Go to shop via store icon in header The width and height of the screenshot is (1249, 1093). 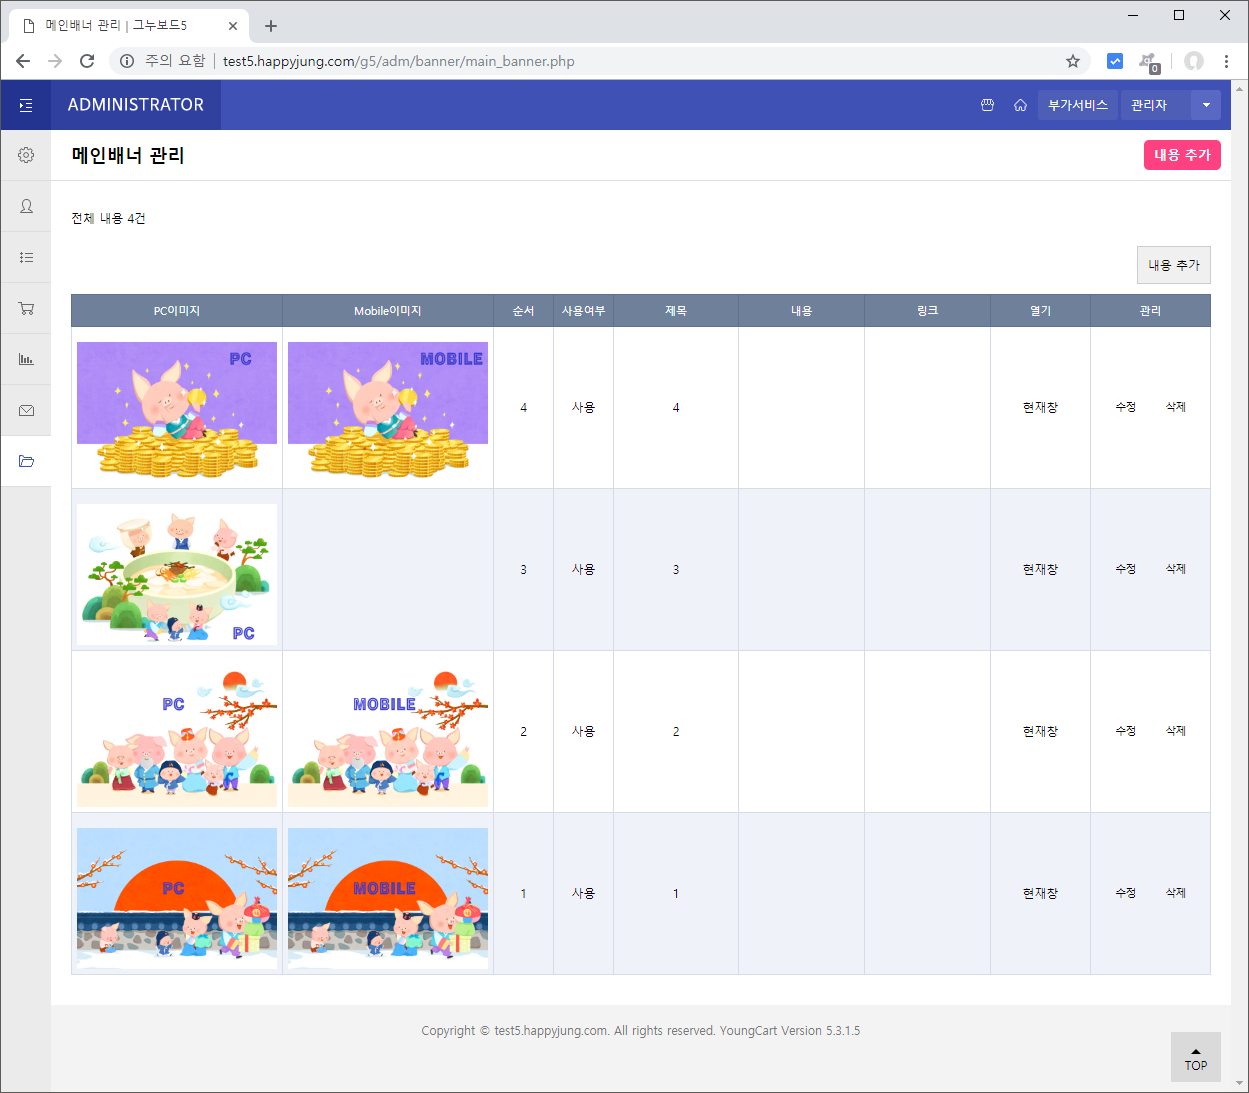click(987, 105)
